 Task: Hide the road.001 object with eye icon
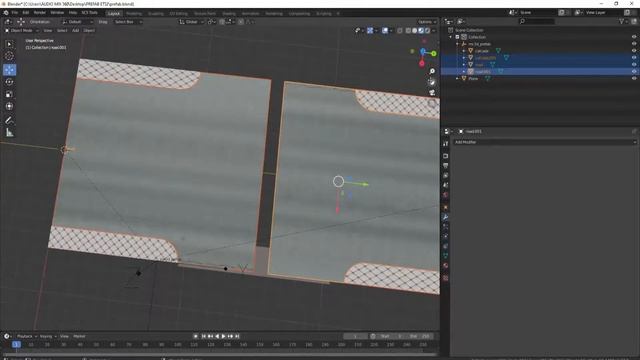pos(634,71)
